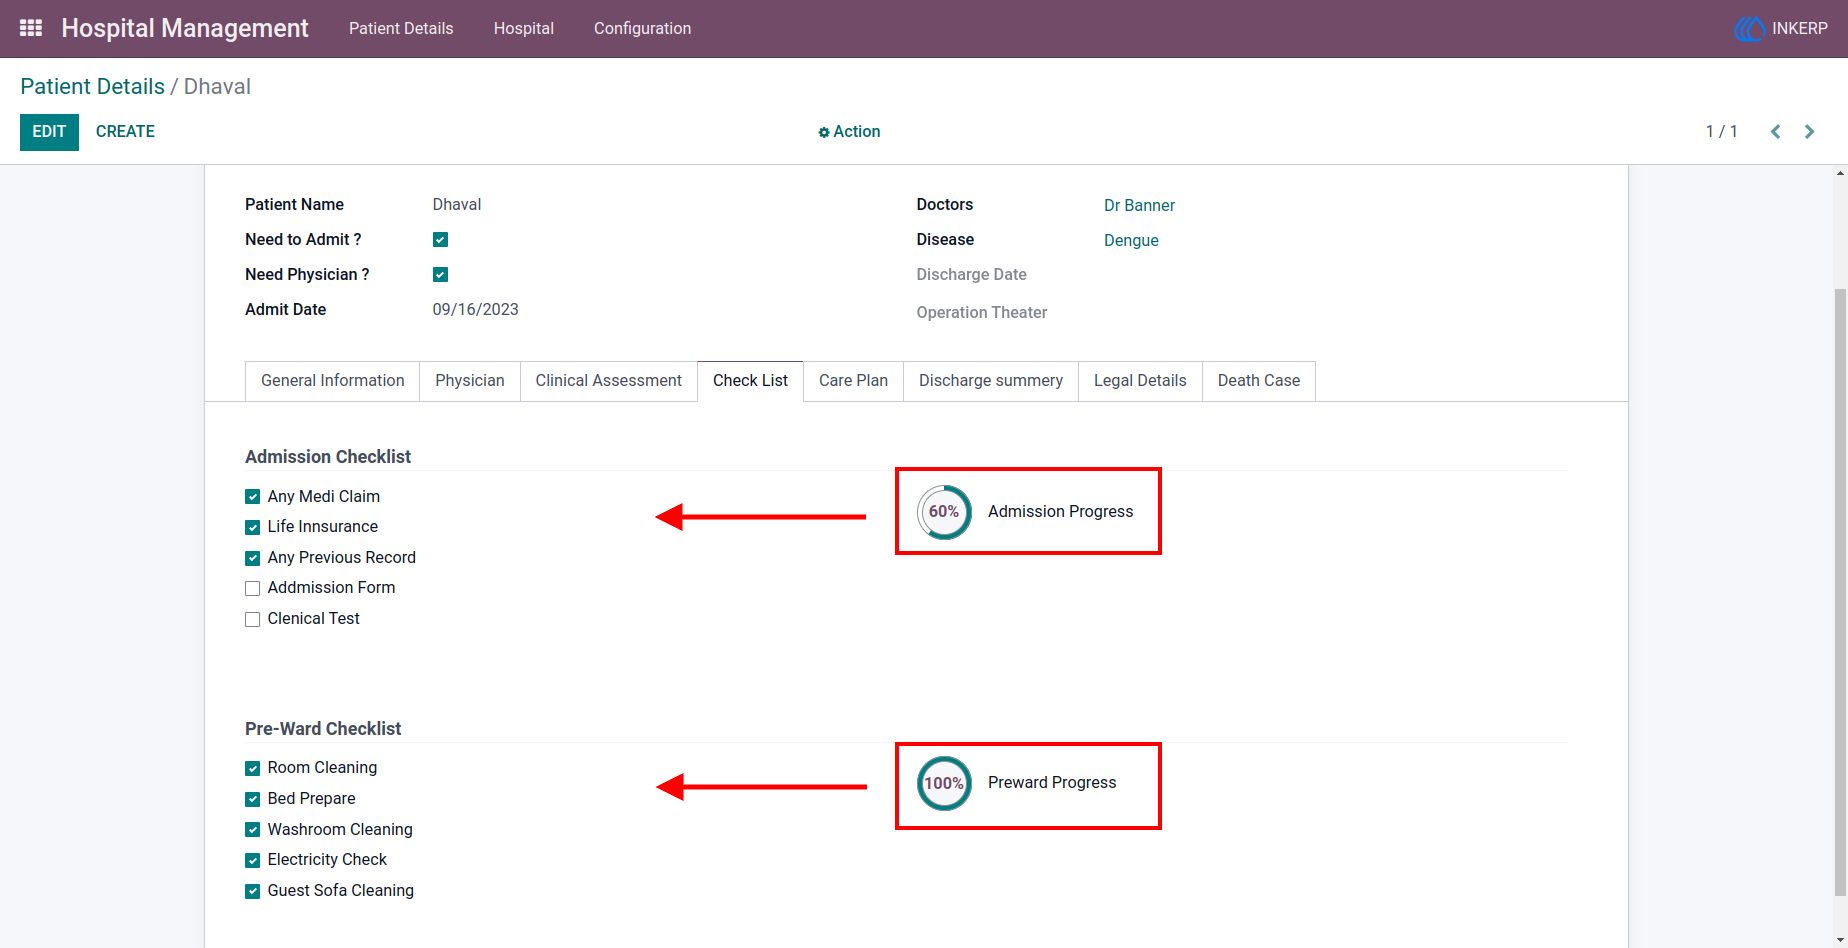
Task: Go back via Patient Details breadcrumb
Action: (92, 87)
